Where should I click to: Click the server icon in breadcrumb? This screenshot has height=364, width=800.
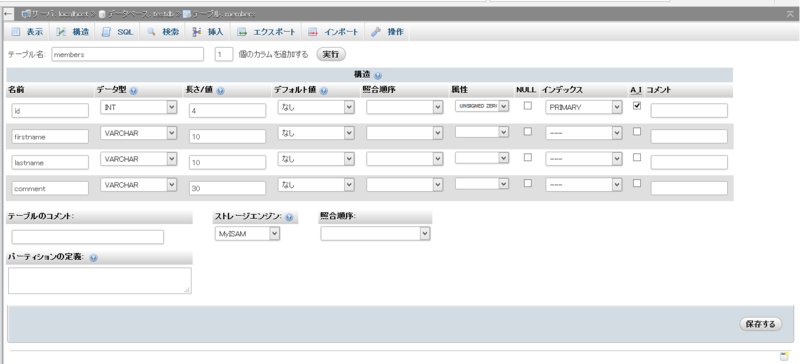point(26,14)
